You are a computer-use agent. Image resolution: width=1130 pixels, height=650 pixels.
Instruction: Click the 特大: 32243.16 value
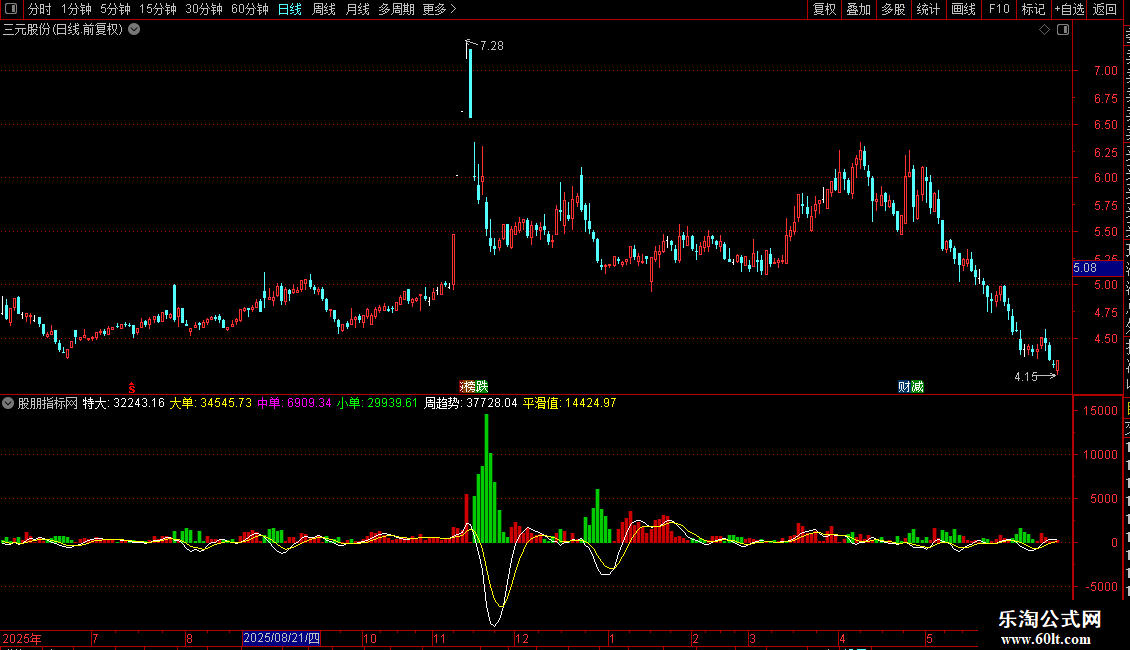pos(123,403)
